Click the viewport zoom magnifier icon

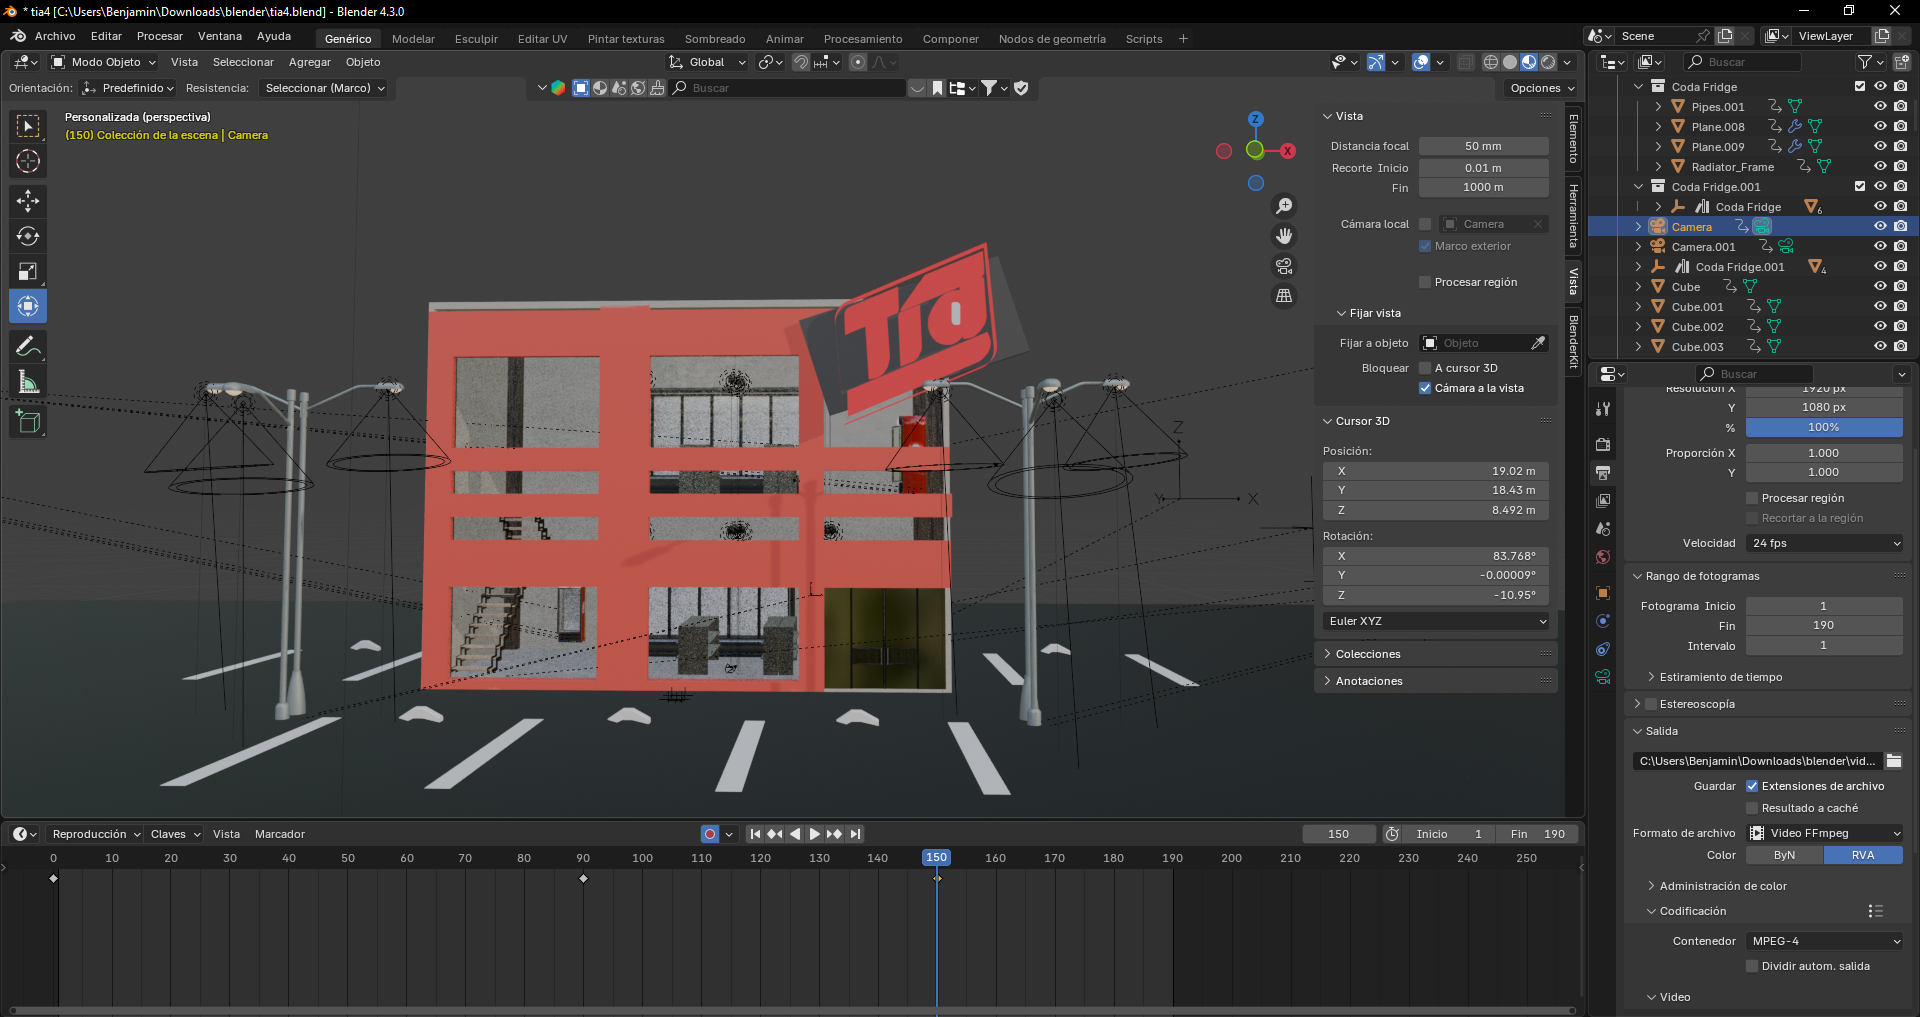[x=1284, y=206]
